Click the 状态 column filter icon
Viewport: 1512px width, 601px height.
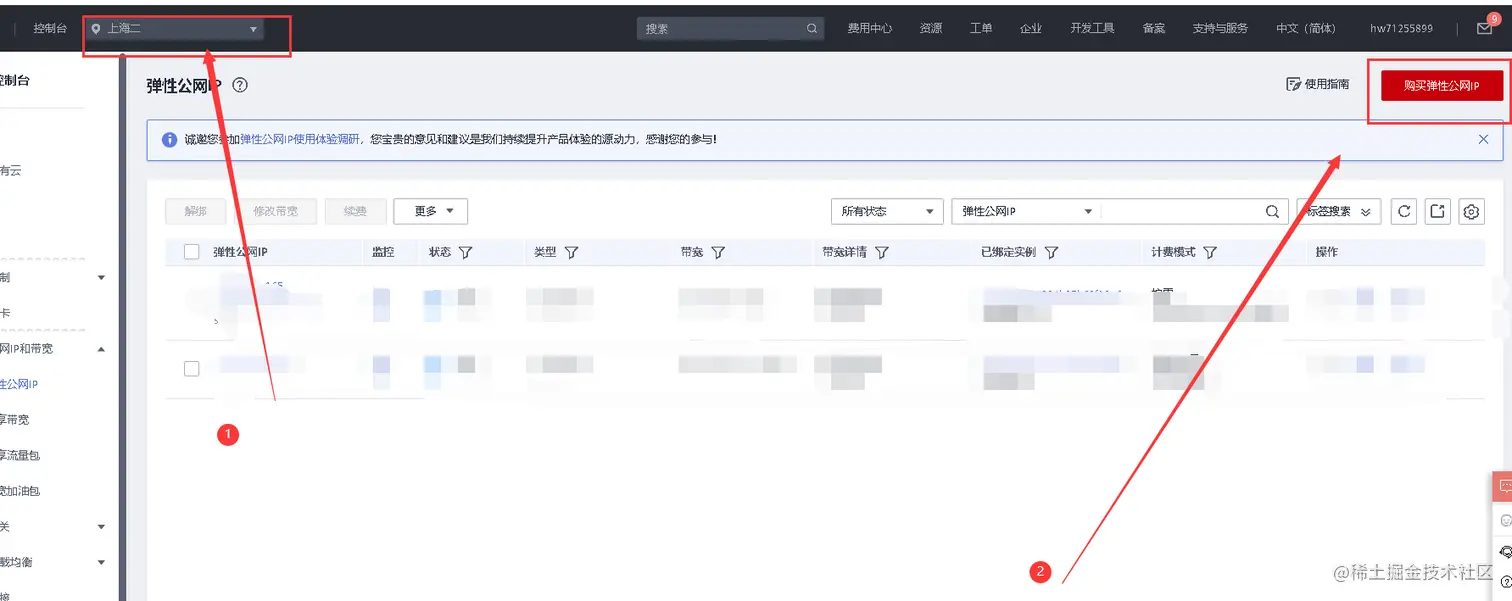465,253
